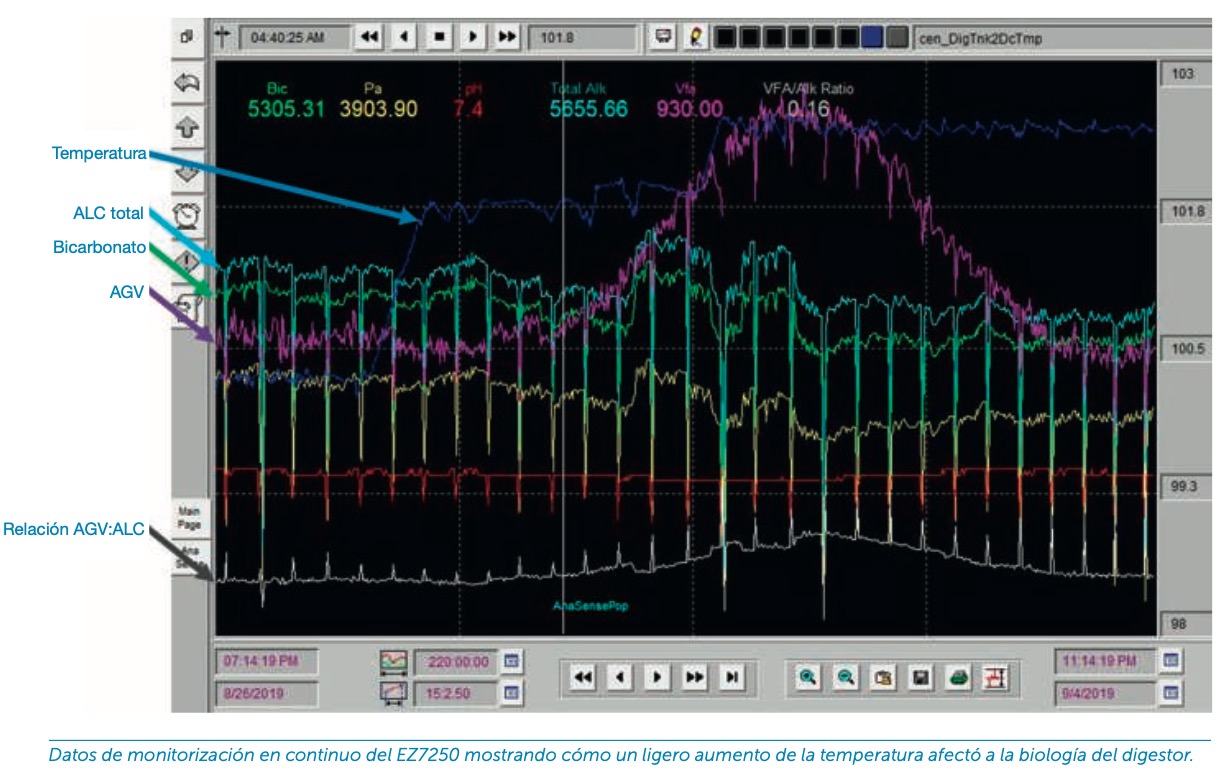The image size is (1223, 768).
Task: Click the small window restore icon top-left
Action: [186, 37]
